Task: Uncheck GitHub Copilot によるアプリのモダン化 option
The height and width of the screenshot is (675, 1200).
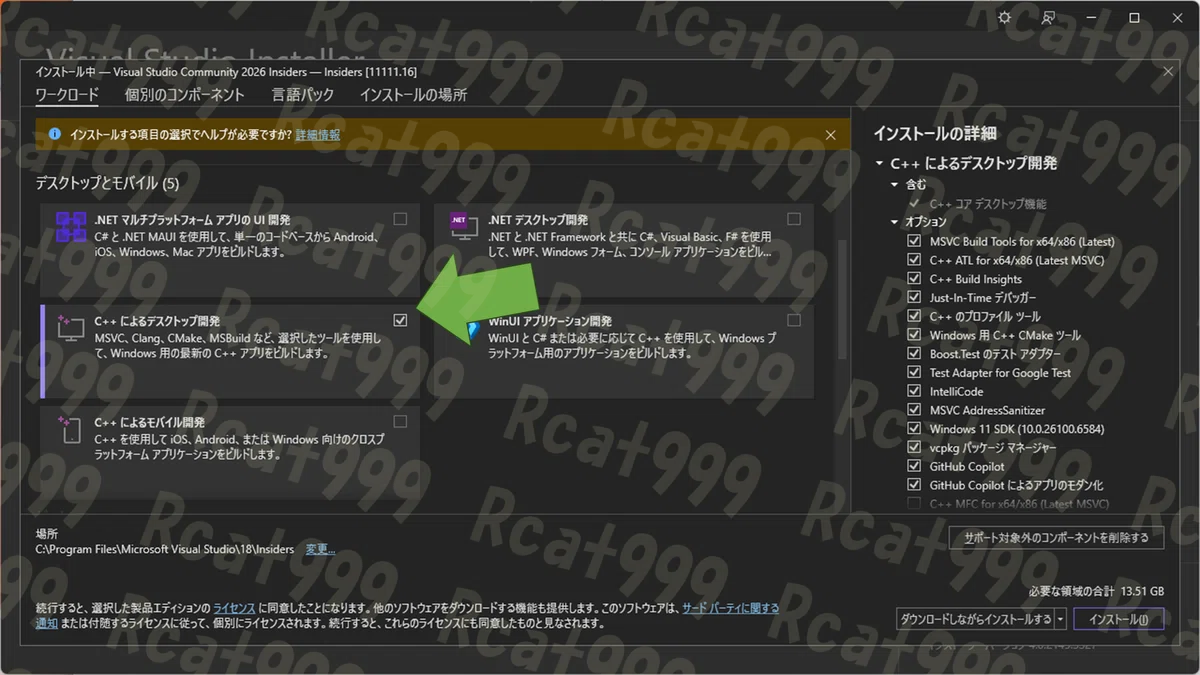Action: pyautogui.click(x=913, y=485)
